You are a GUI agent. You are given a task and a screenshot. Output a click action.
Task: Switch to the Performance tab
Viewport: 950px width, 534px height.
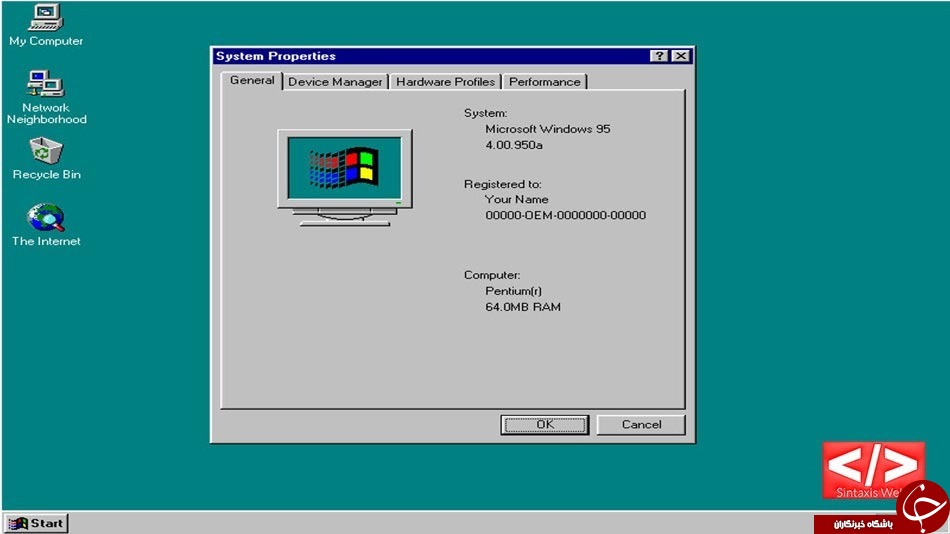tap(544, 82)
